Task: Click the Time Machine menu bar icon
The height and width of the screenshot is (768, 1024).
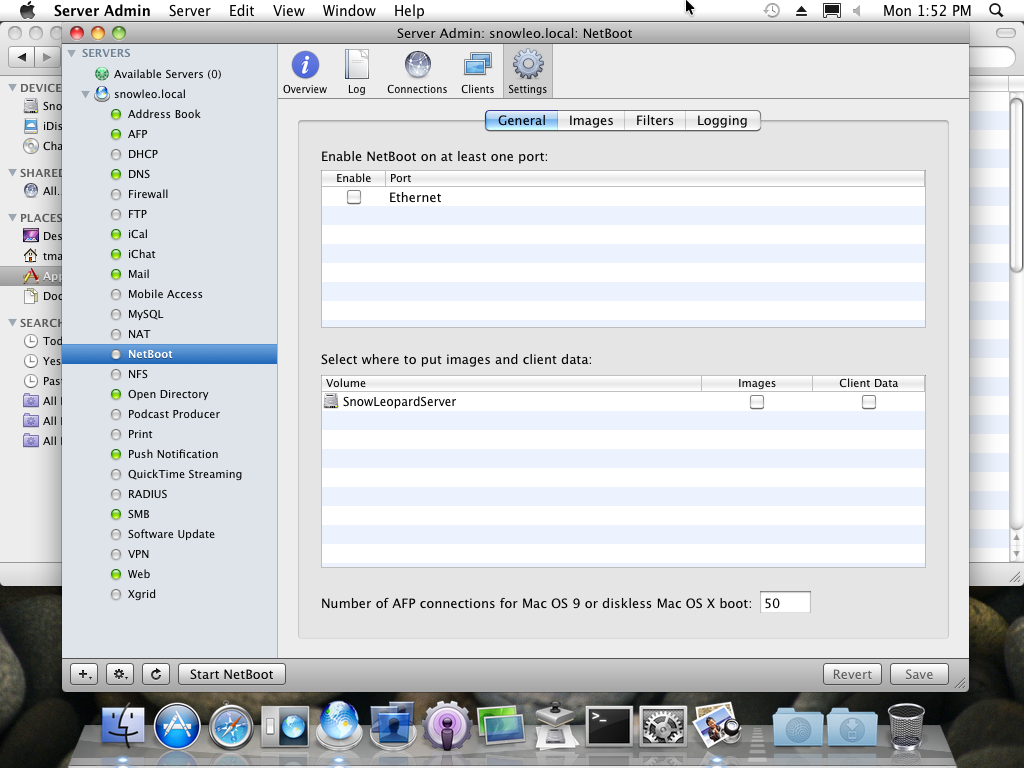Action: coord(772,10)
